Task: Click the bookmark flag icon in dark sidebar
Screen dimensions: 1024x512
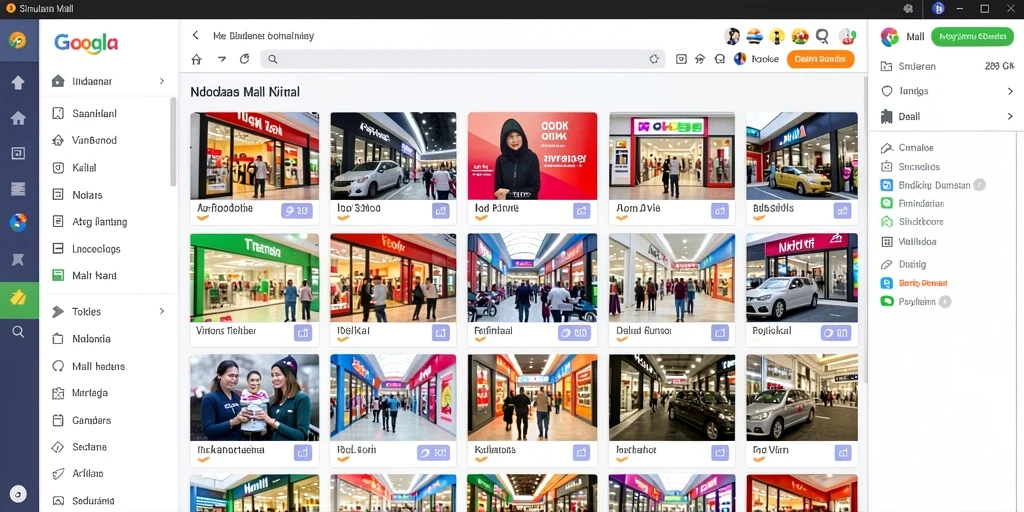Action: point(18,260)
